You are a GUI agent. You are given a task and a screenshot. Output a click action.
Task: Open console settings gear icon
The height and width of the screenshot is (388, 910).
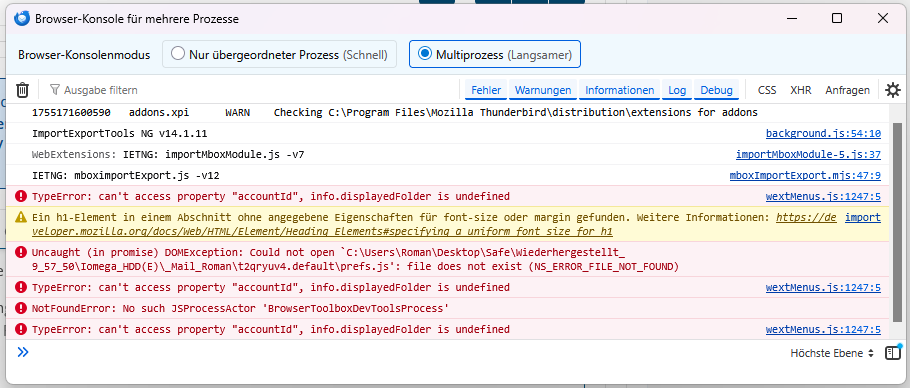pos(892,90)
